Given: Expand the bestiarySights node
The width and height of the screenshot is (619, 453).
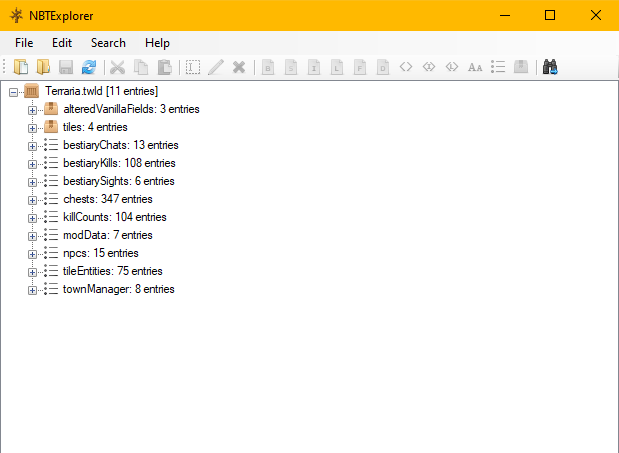Looking at the screenshot, I should click(x=32, y=182).
